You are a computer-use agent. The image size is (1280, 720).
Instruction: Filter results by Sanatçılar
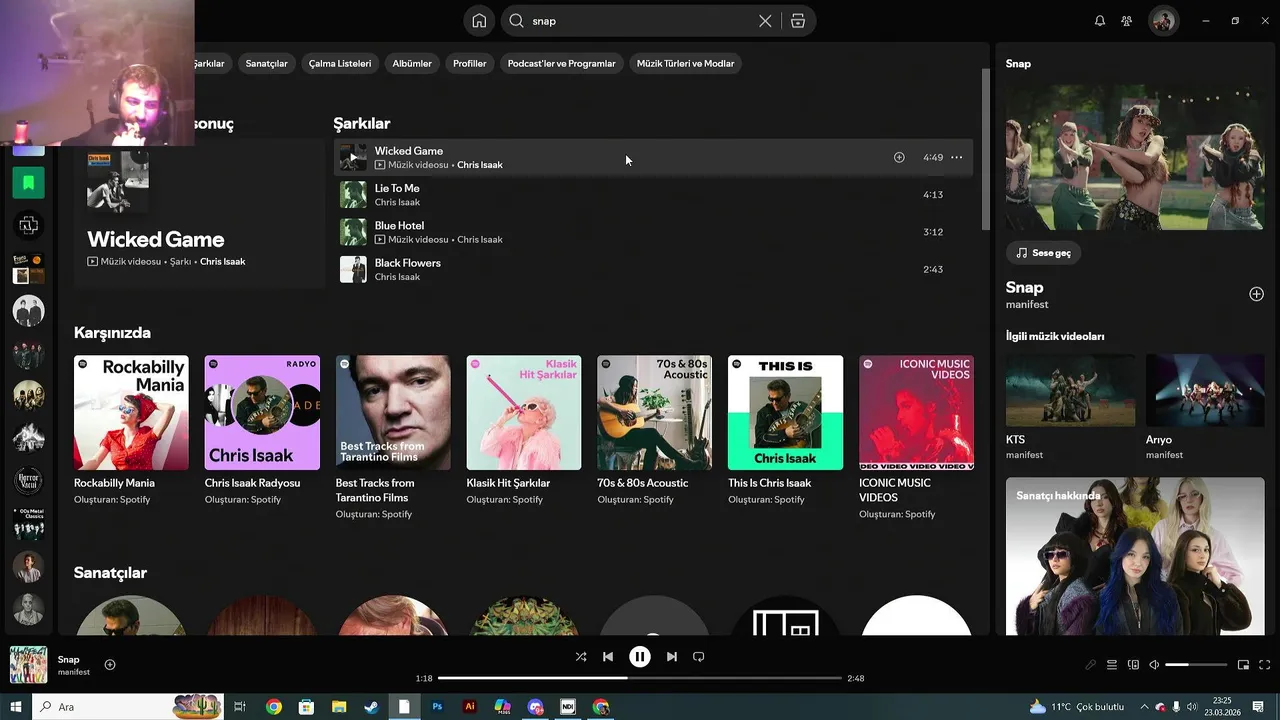pos(266,63)
